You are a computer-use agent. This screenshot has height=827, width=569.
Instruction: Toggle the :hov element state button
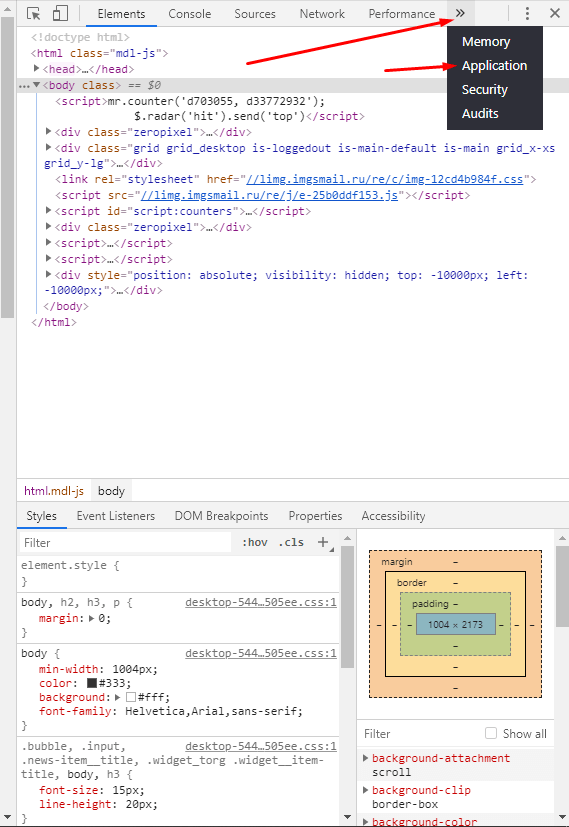[255, 543]
